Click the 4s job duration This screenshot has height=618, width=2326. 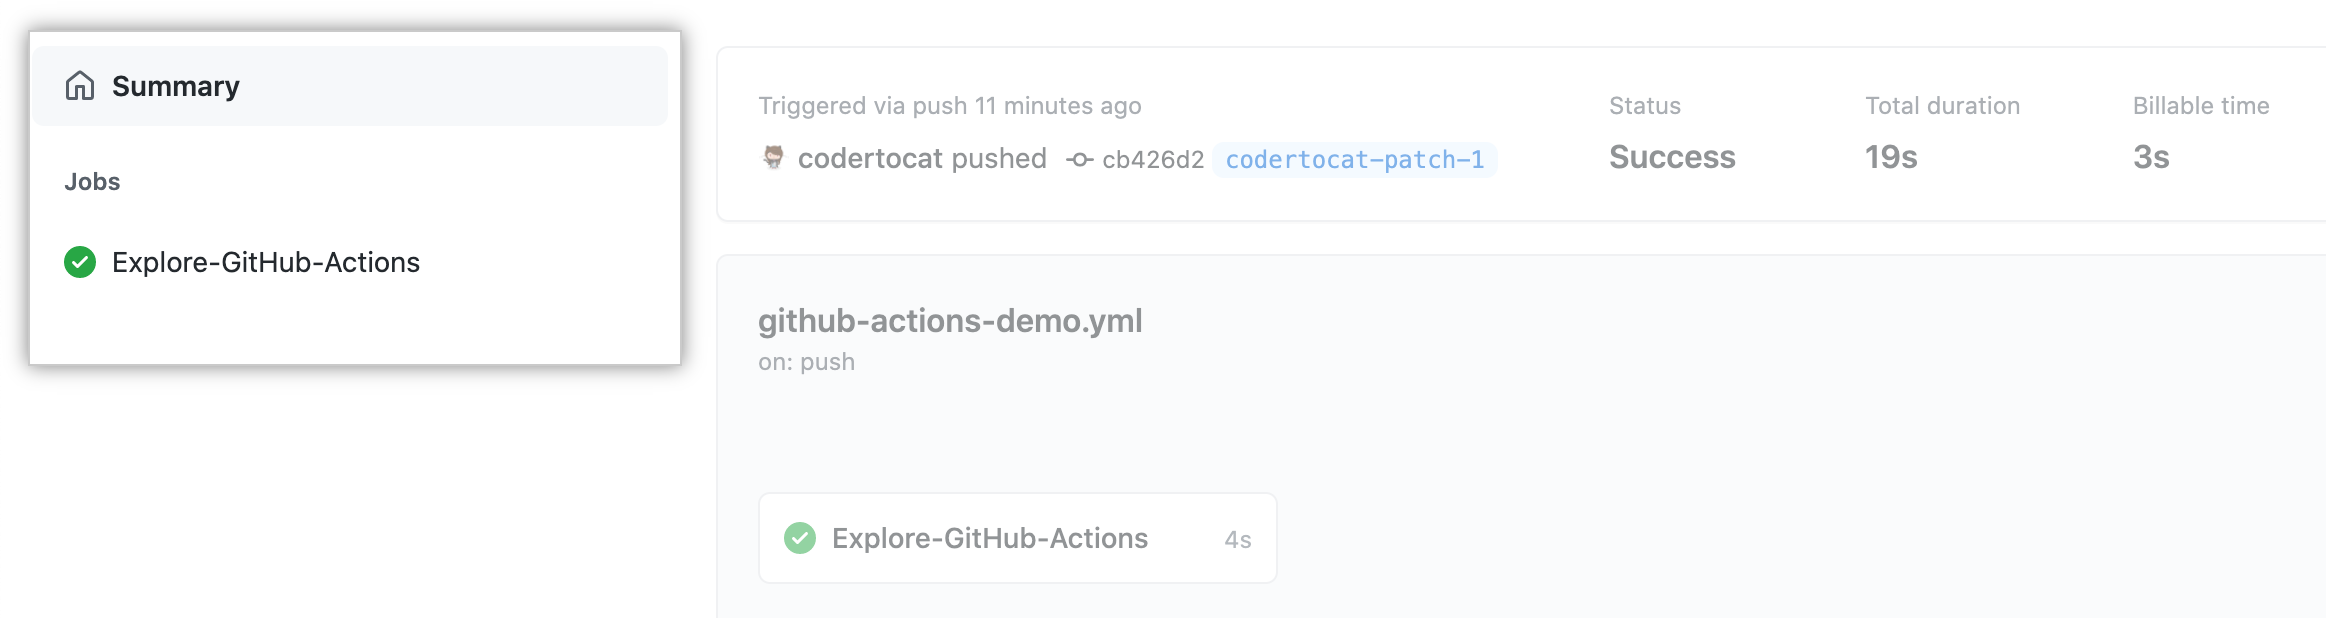tap(1238, 540)
